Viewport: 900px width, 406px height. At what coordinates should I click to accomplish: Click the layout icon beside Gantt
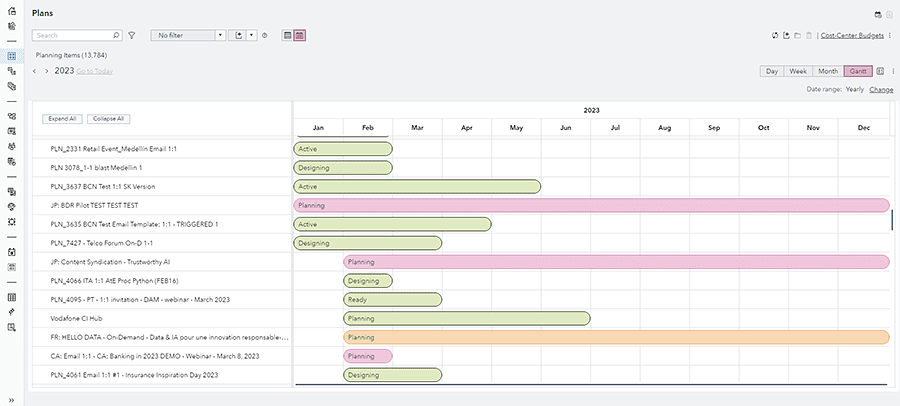click(x=881, y=71)
